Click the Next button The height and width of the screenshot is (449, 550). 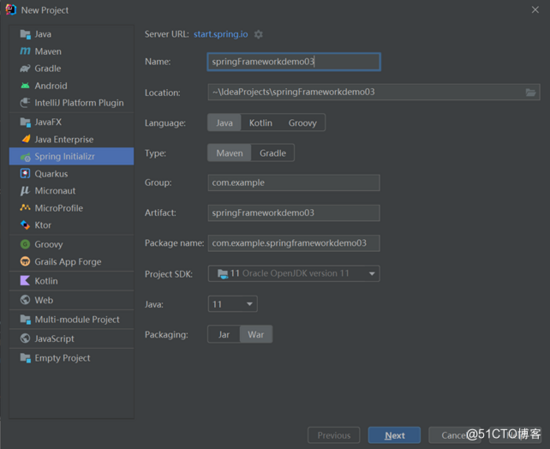[x=394, y=435]
